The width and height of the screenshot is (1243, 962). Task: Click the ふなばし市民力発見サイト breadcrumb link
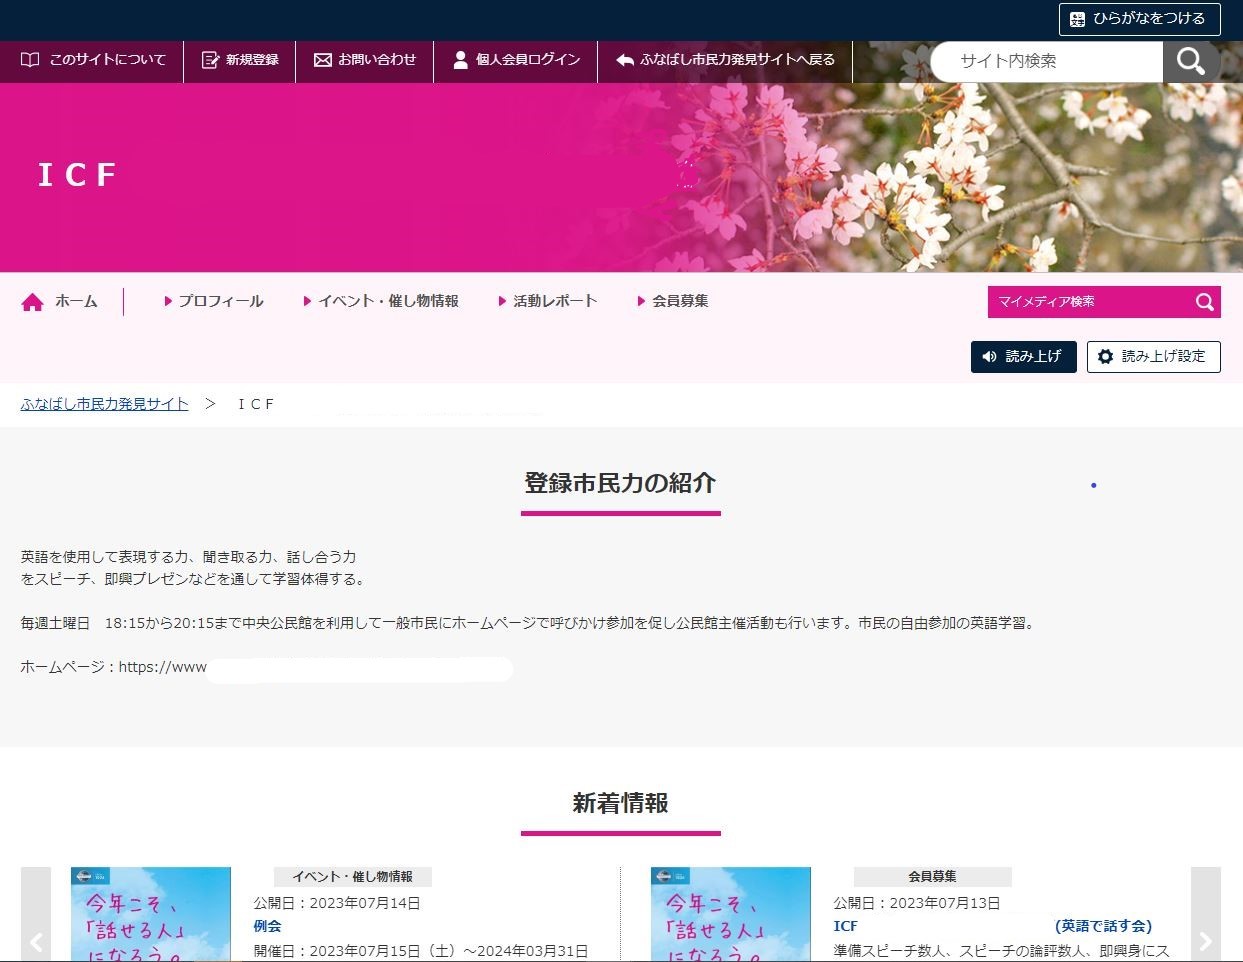coord(105,404)
